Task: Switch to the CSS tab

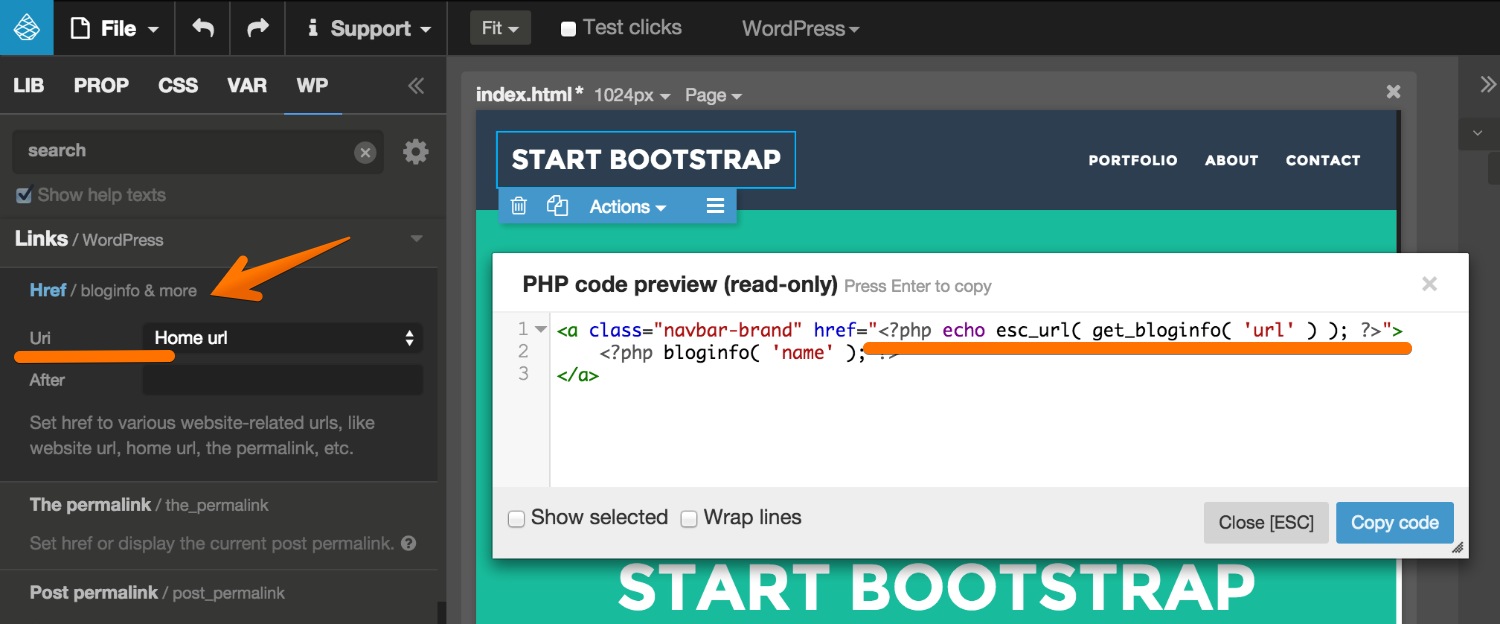Action: (178, 85)
